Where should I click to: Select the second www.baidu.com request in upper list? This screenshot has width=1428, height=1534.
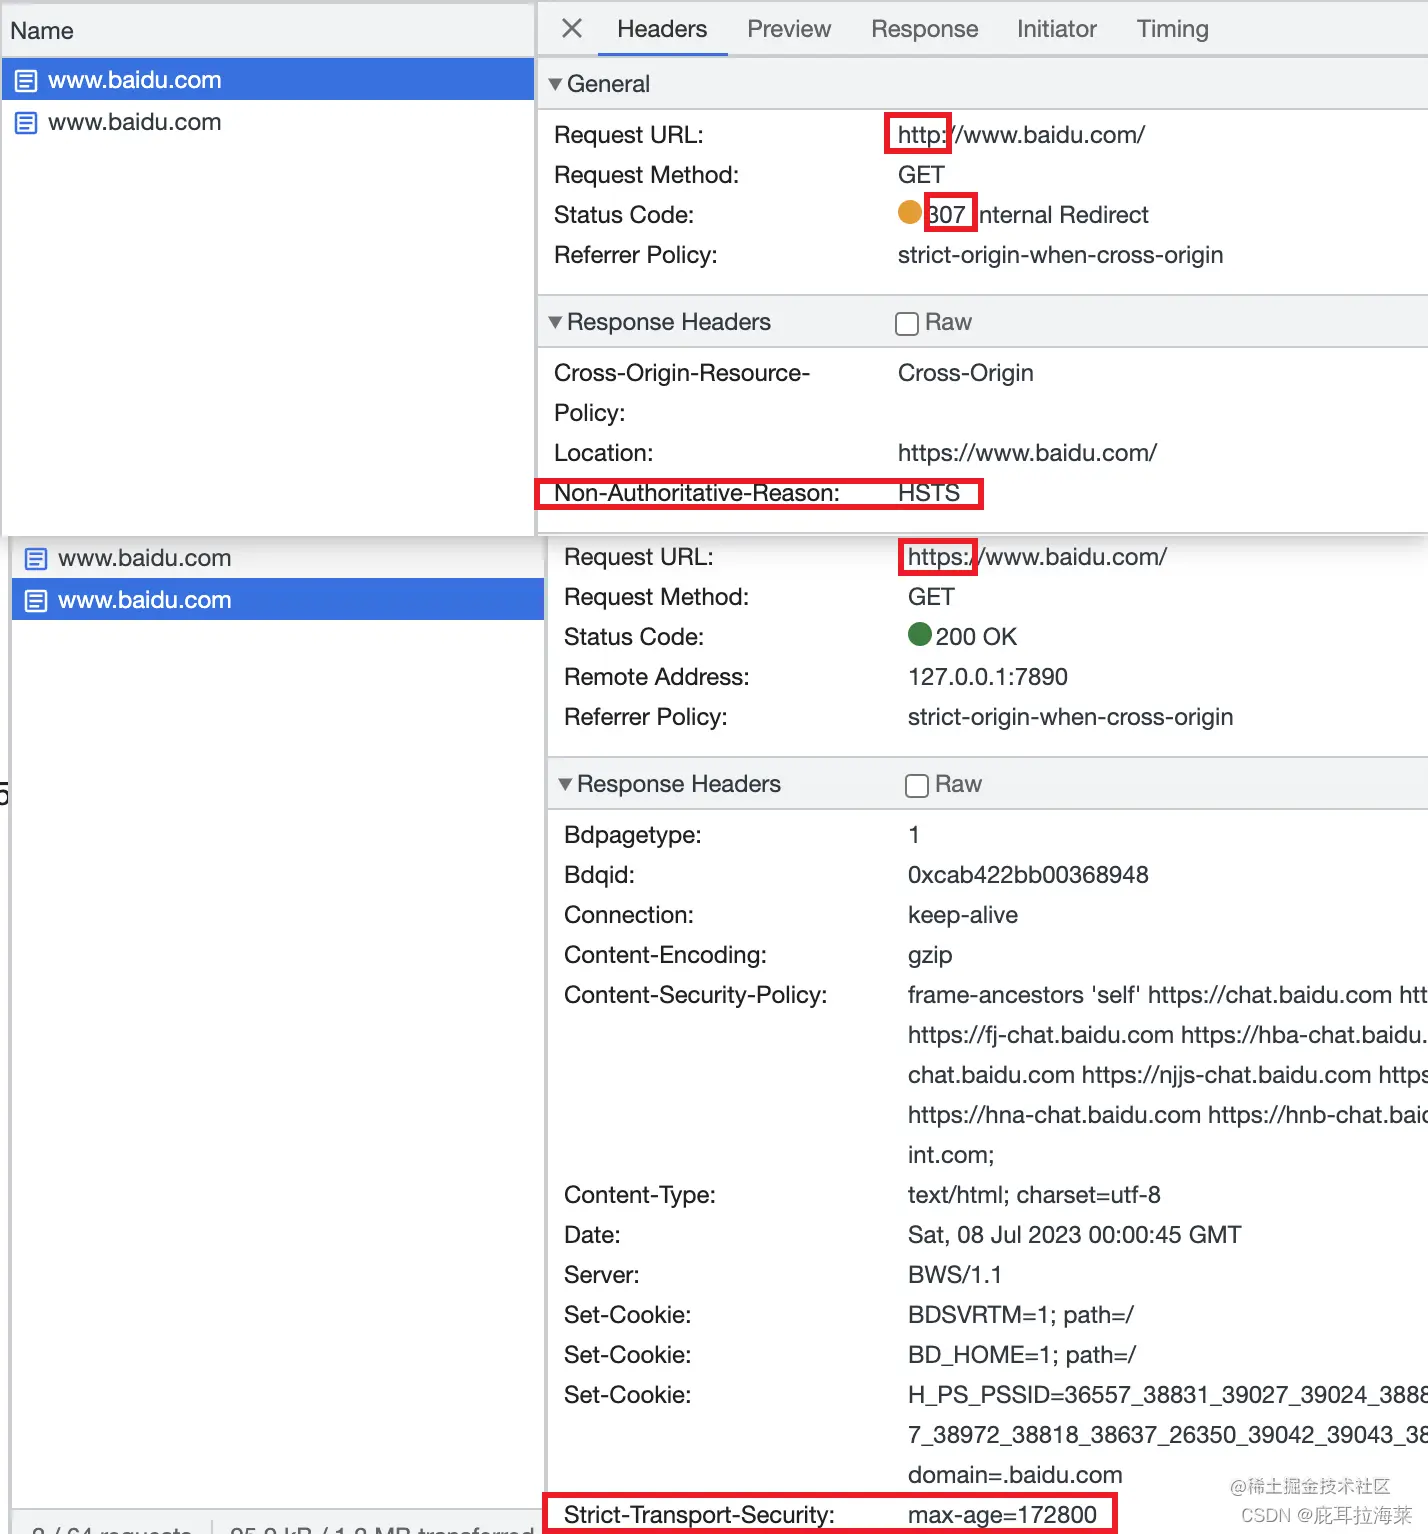(268, 122)
